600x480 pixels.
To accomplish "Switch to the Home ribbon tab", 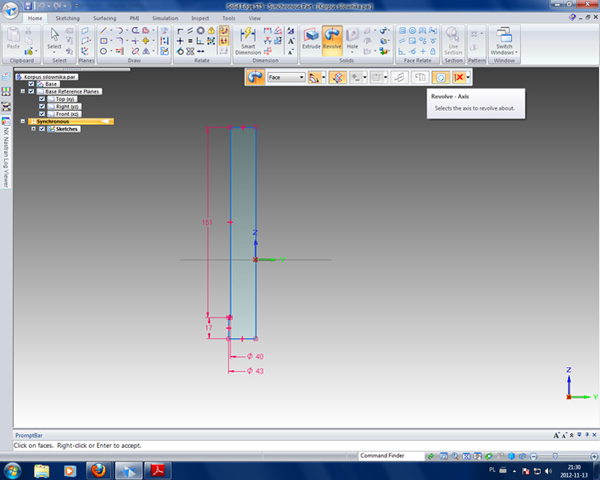I will [35, 18].
